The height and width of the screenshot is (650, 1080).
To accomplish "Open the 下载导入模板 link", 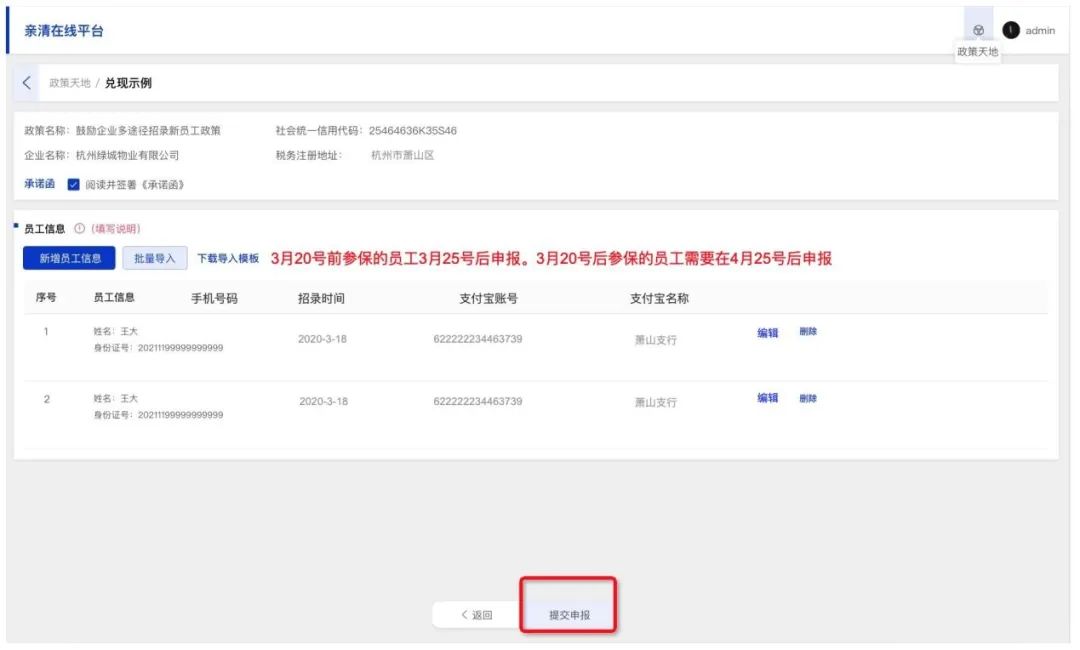I will tap(228, 258).
